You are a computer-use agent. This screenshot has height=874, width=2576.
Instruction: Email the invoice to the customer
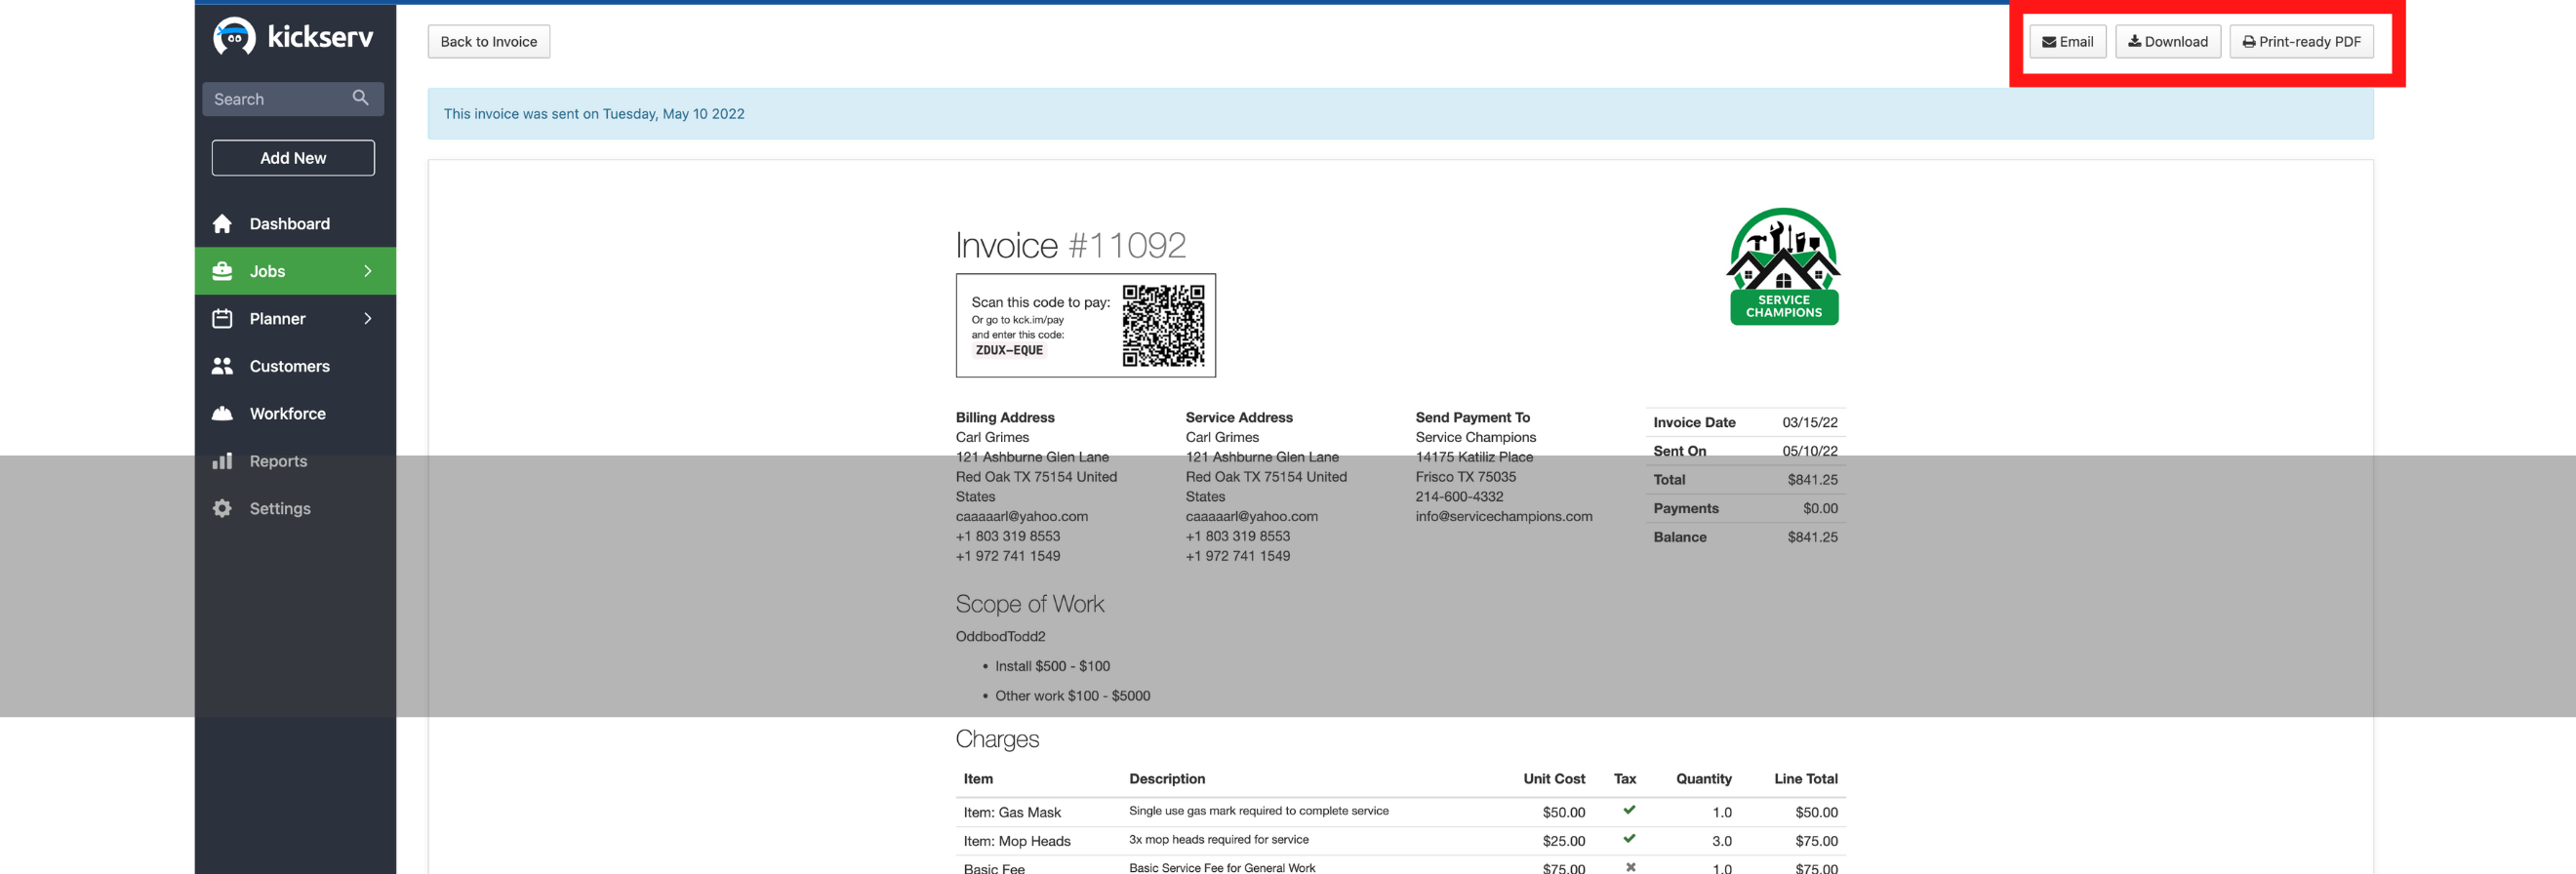[x=2067, y=42]
